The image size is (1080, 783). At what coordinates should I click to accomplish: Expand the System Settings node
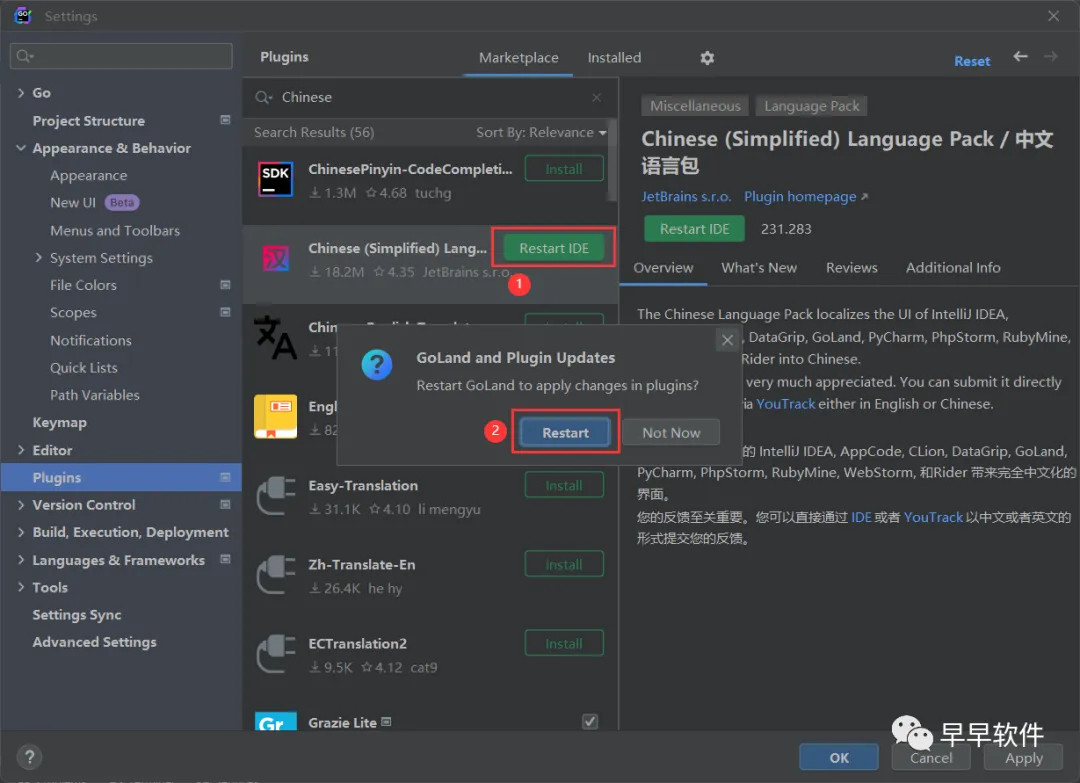pyautogui.click(x=39, y=258)
